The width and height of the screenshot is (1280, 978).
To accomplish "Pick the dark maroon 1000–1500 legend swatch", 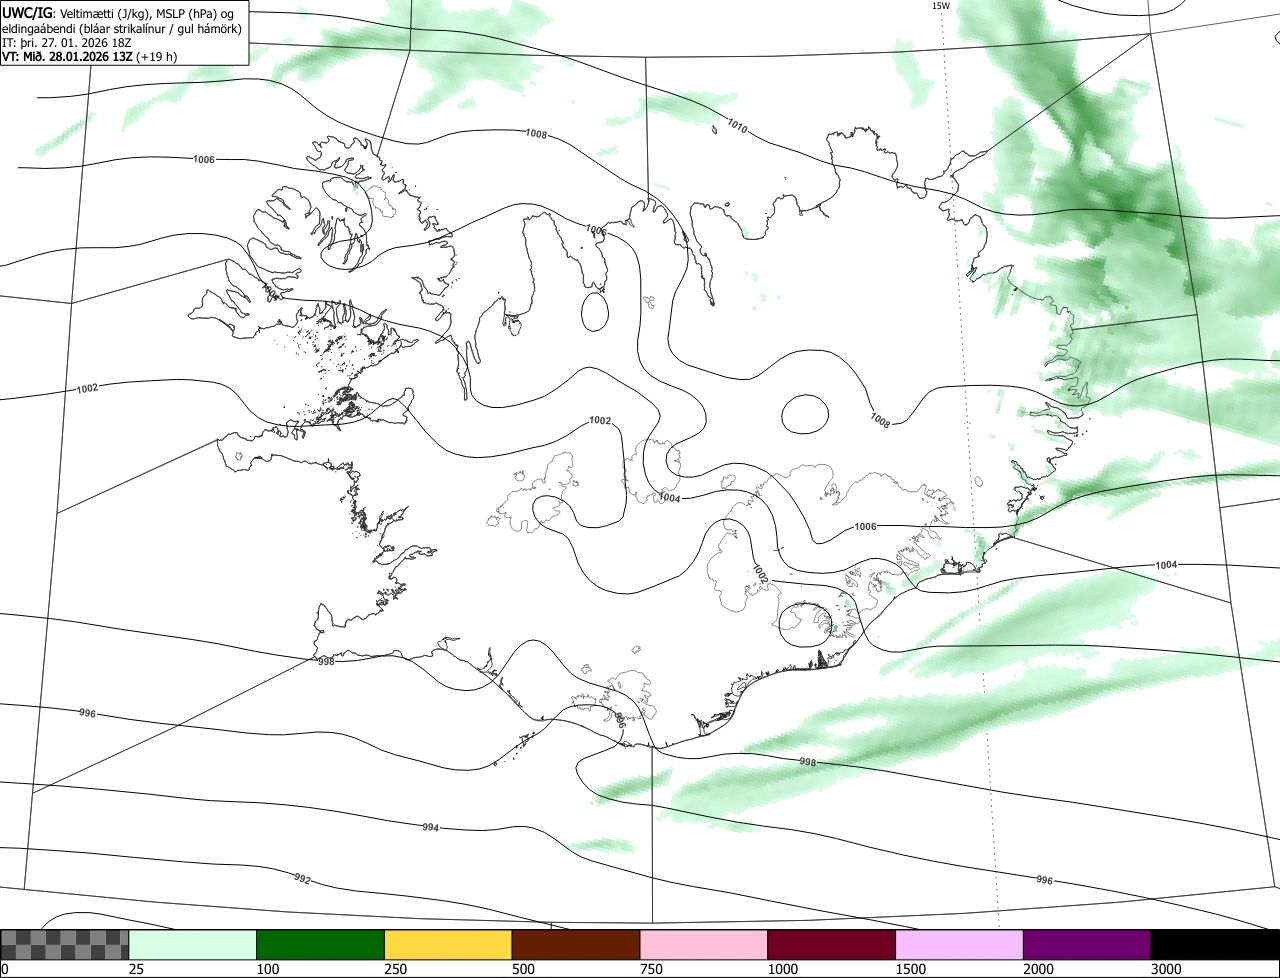I will coord(832,944).
